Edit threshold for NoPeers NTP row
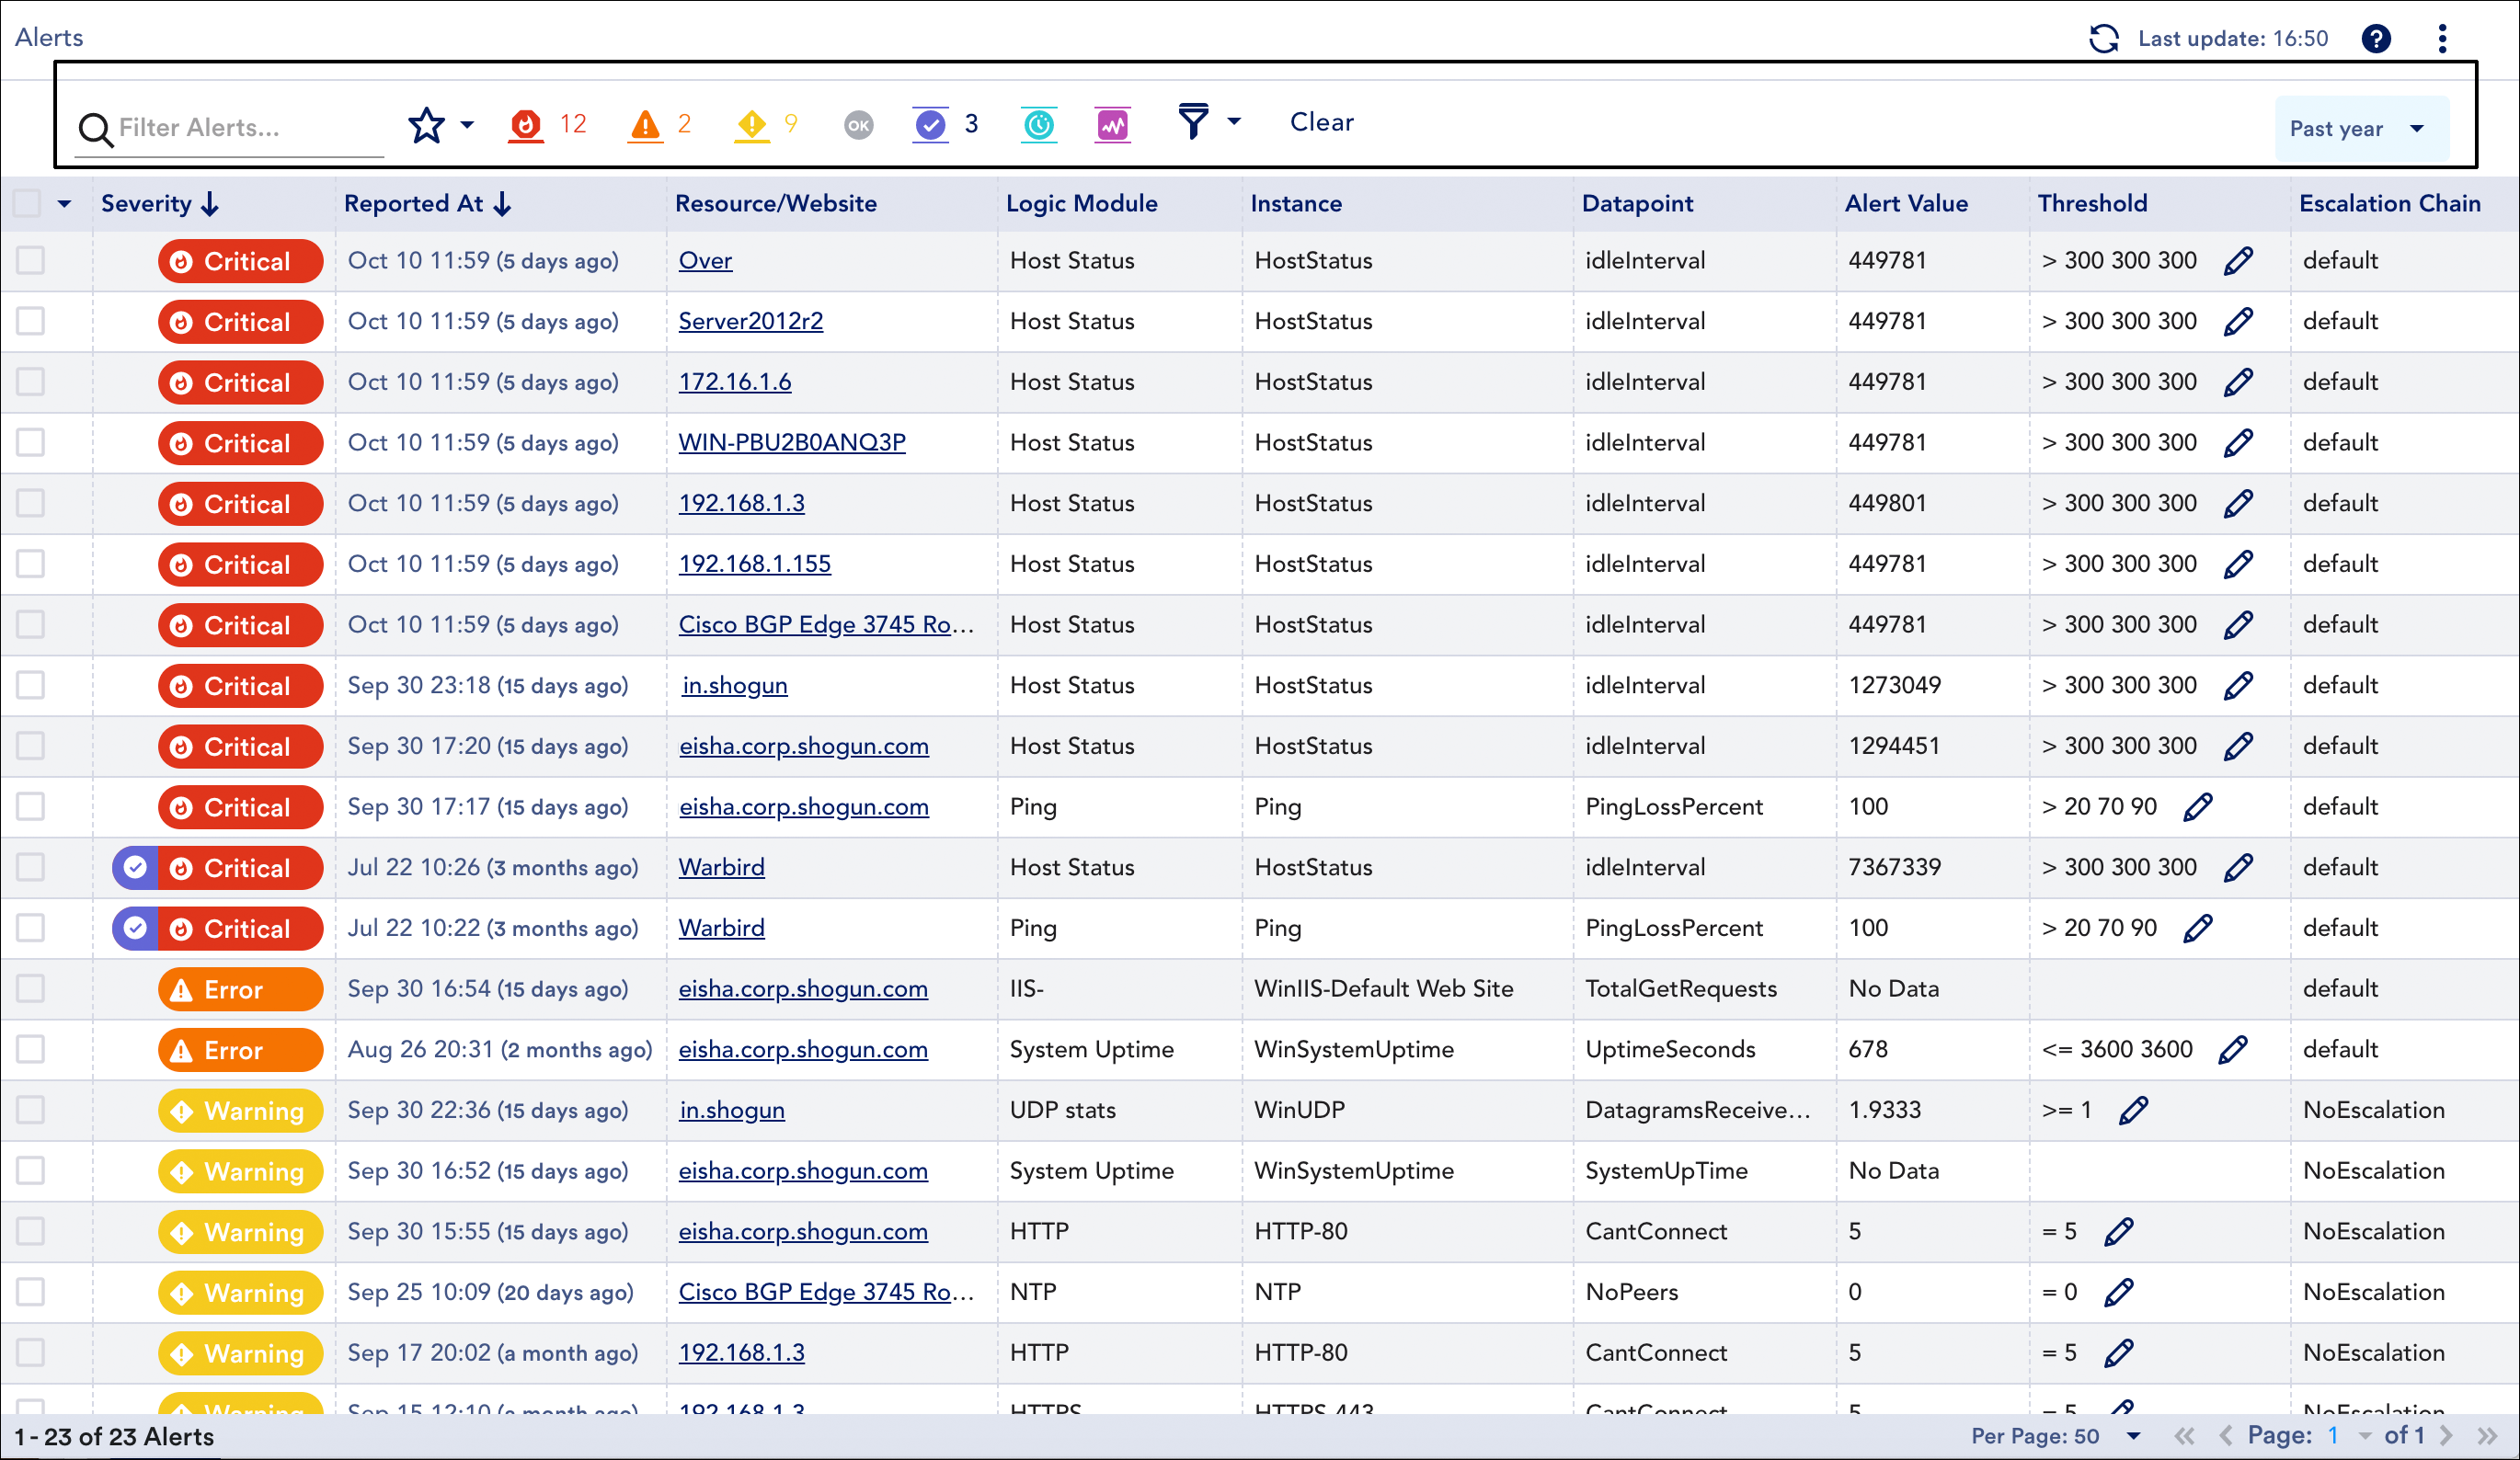Screen dimensions: 2520x1460 2119,1292
